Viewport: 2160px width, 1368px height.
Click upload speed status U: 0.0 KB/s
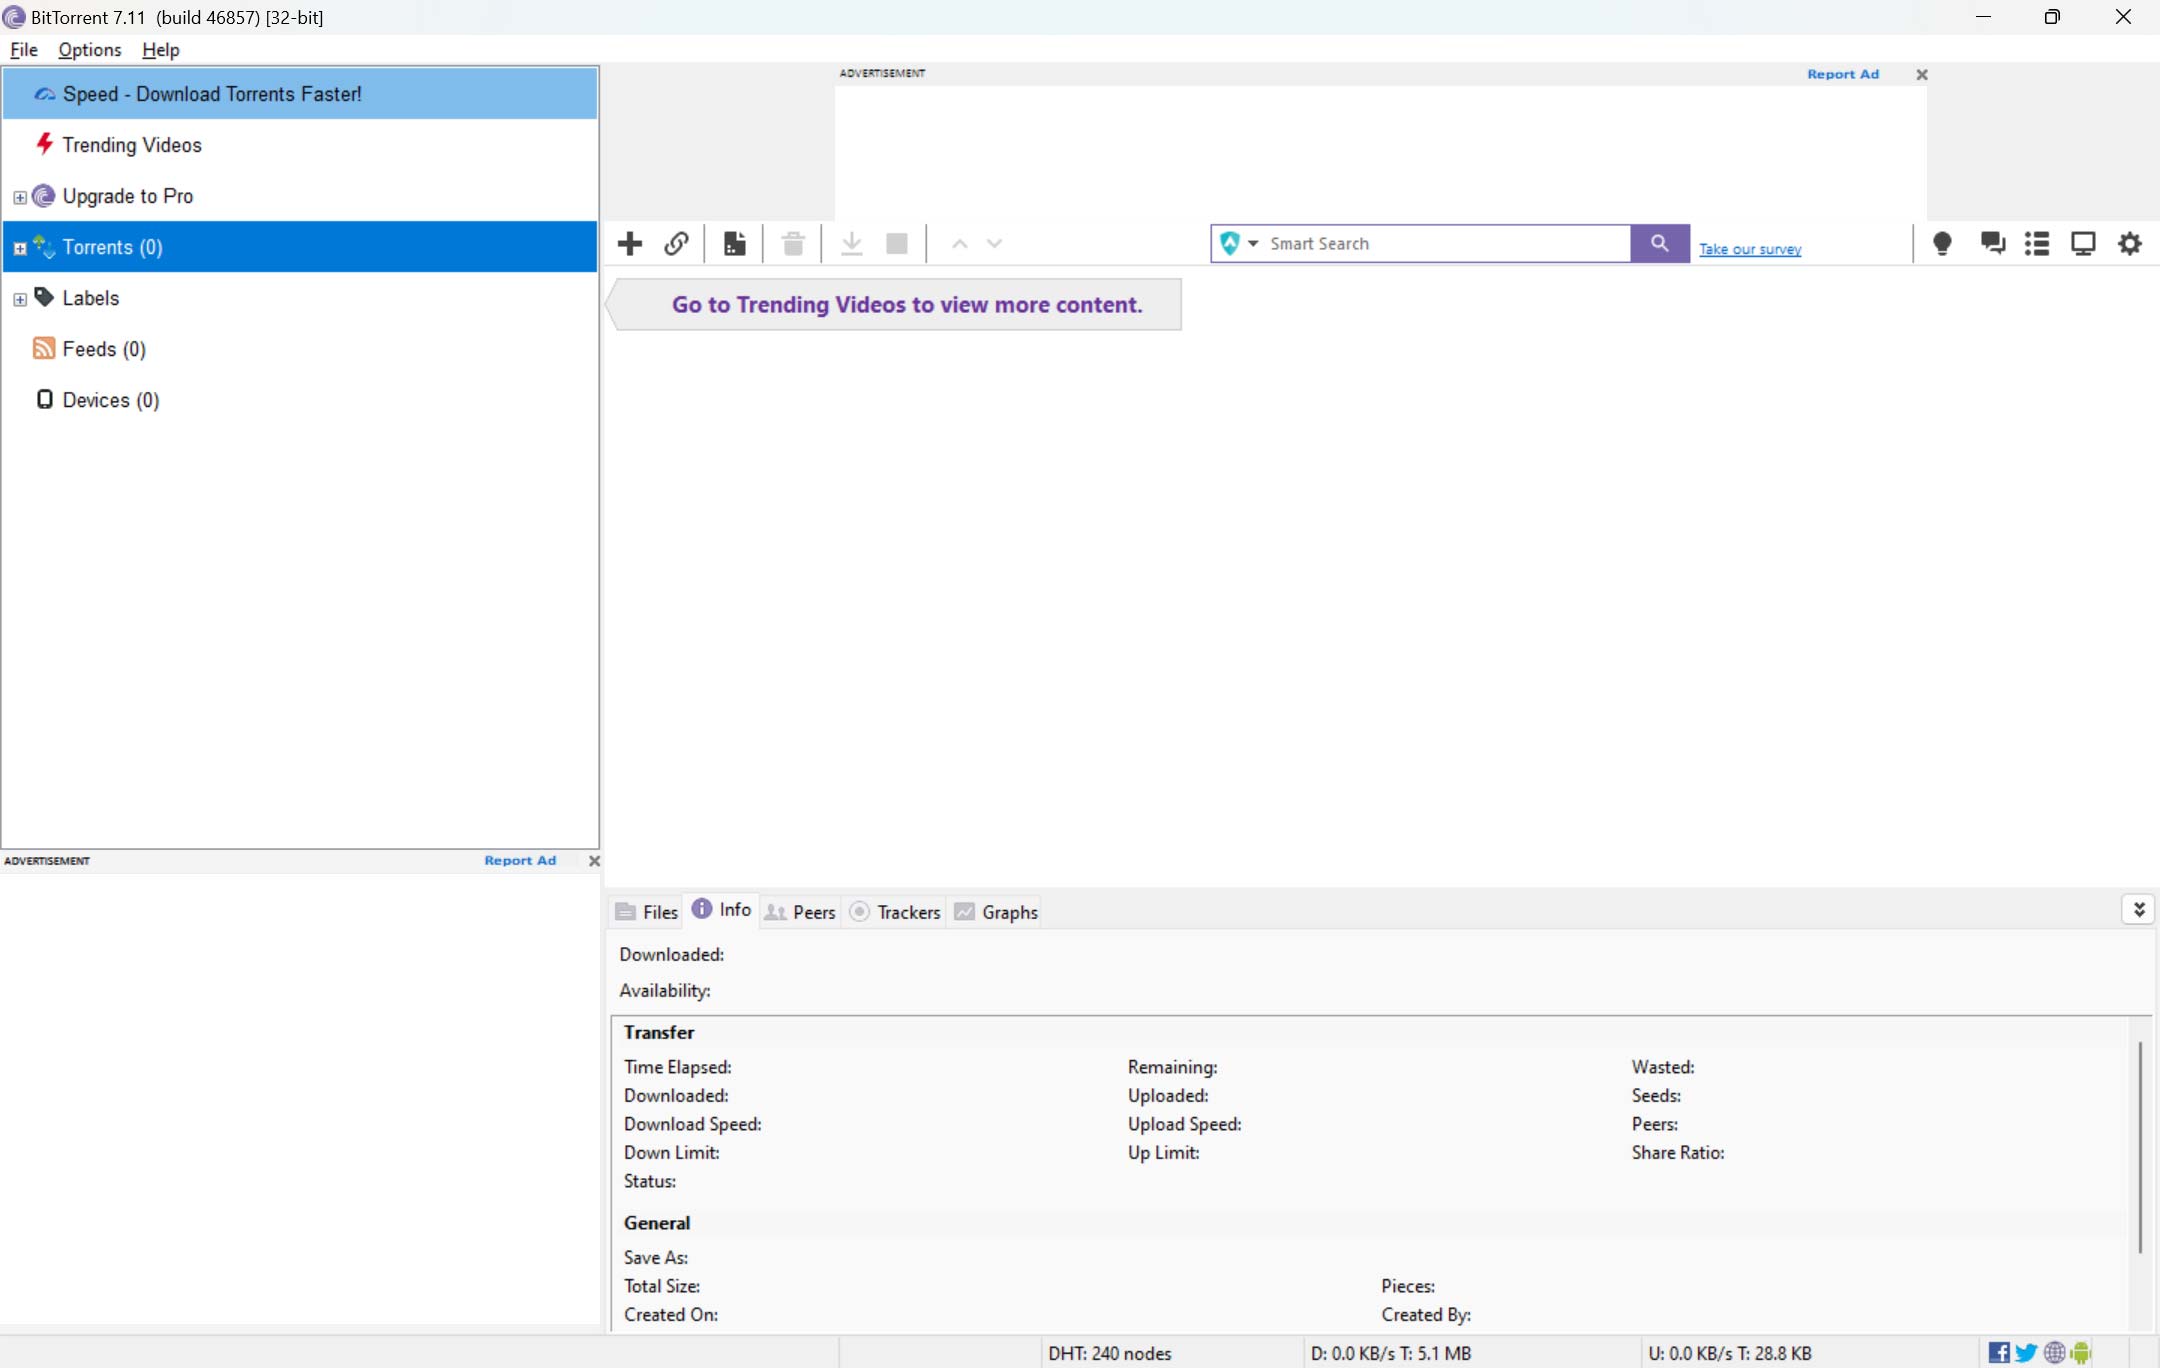1730,1353
